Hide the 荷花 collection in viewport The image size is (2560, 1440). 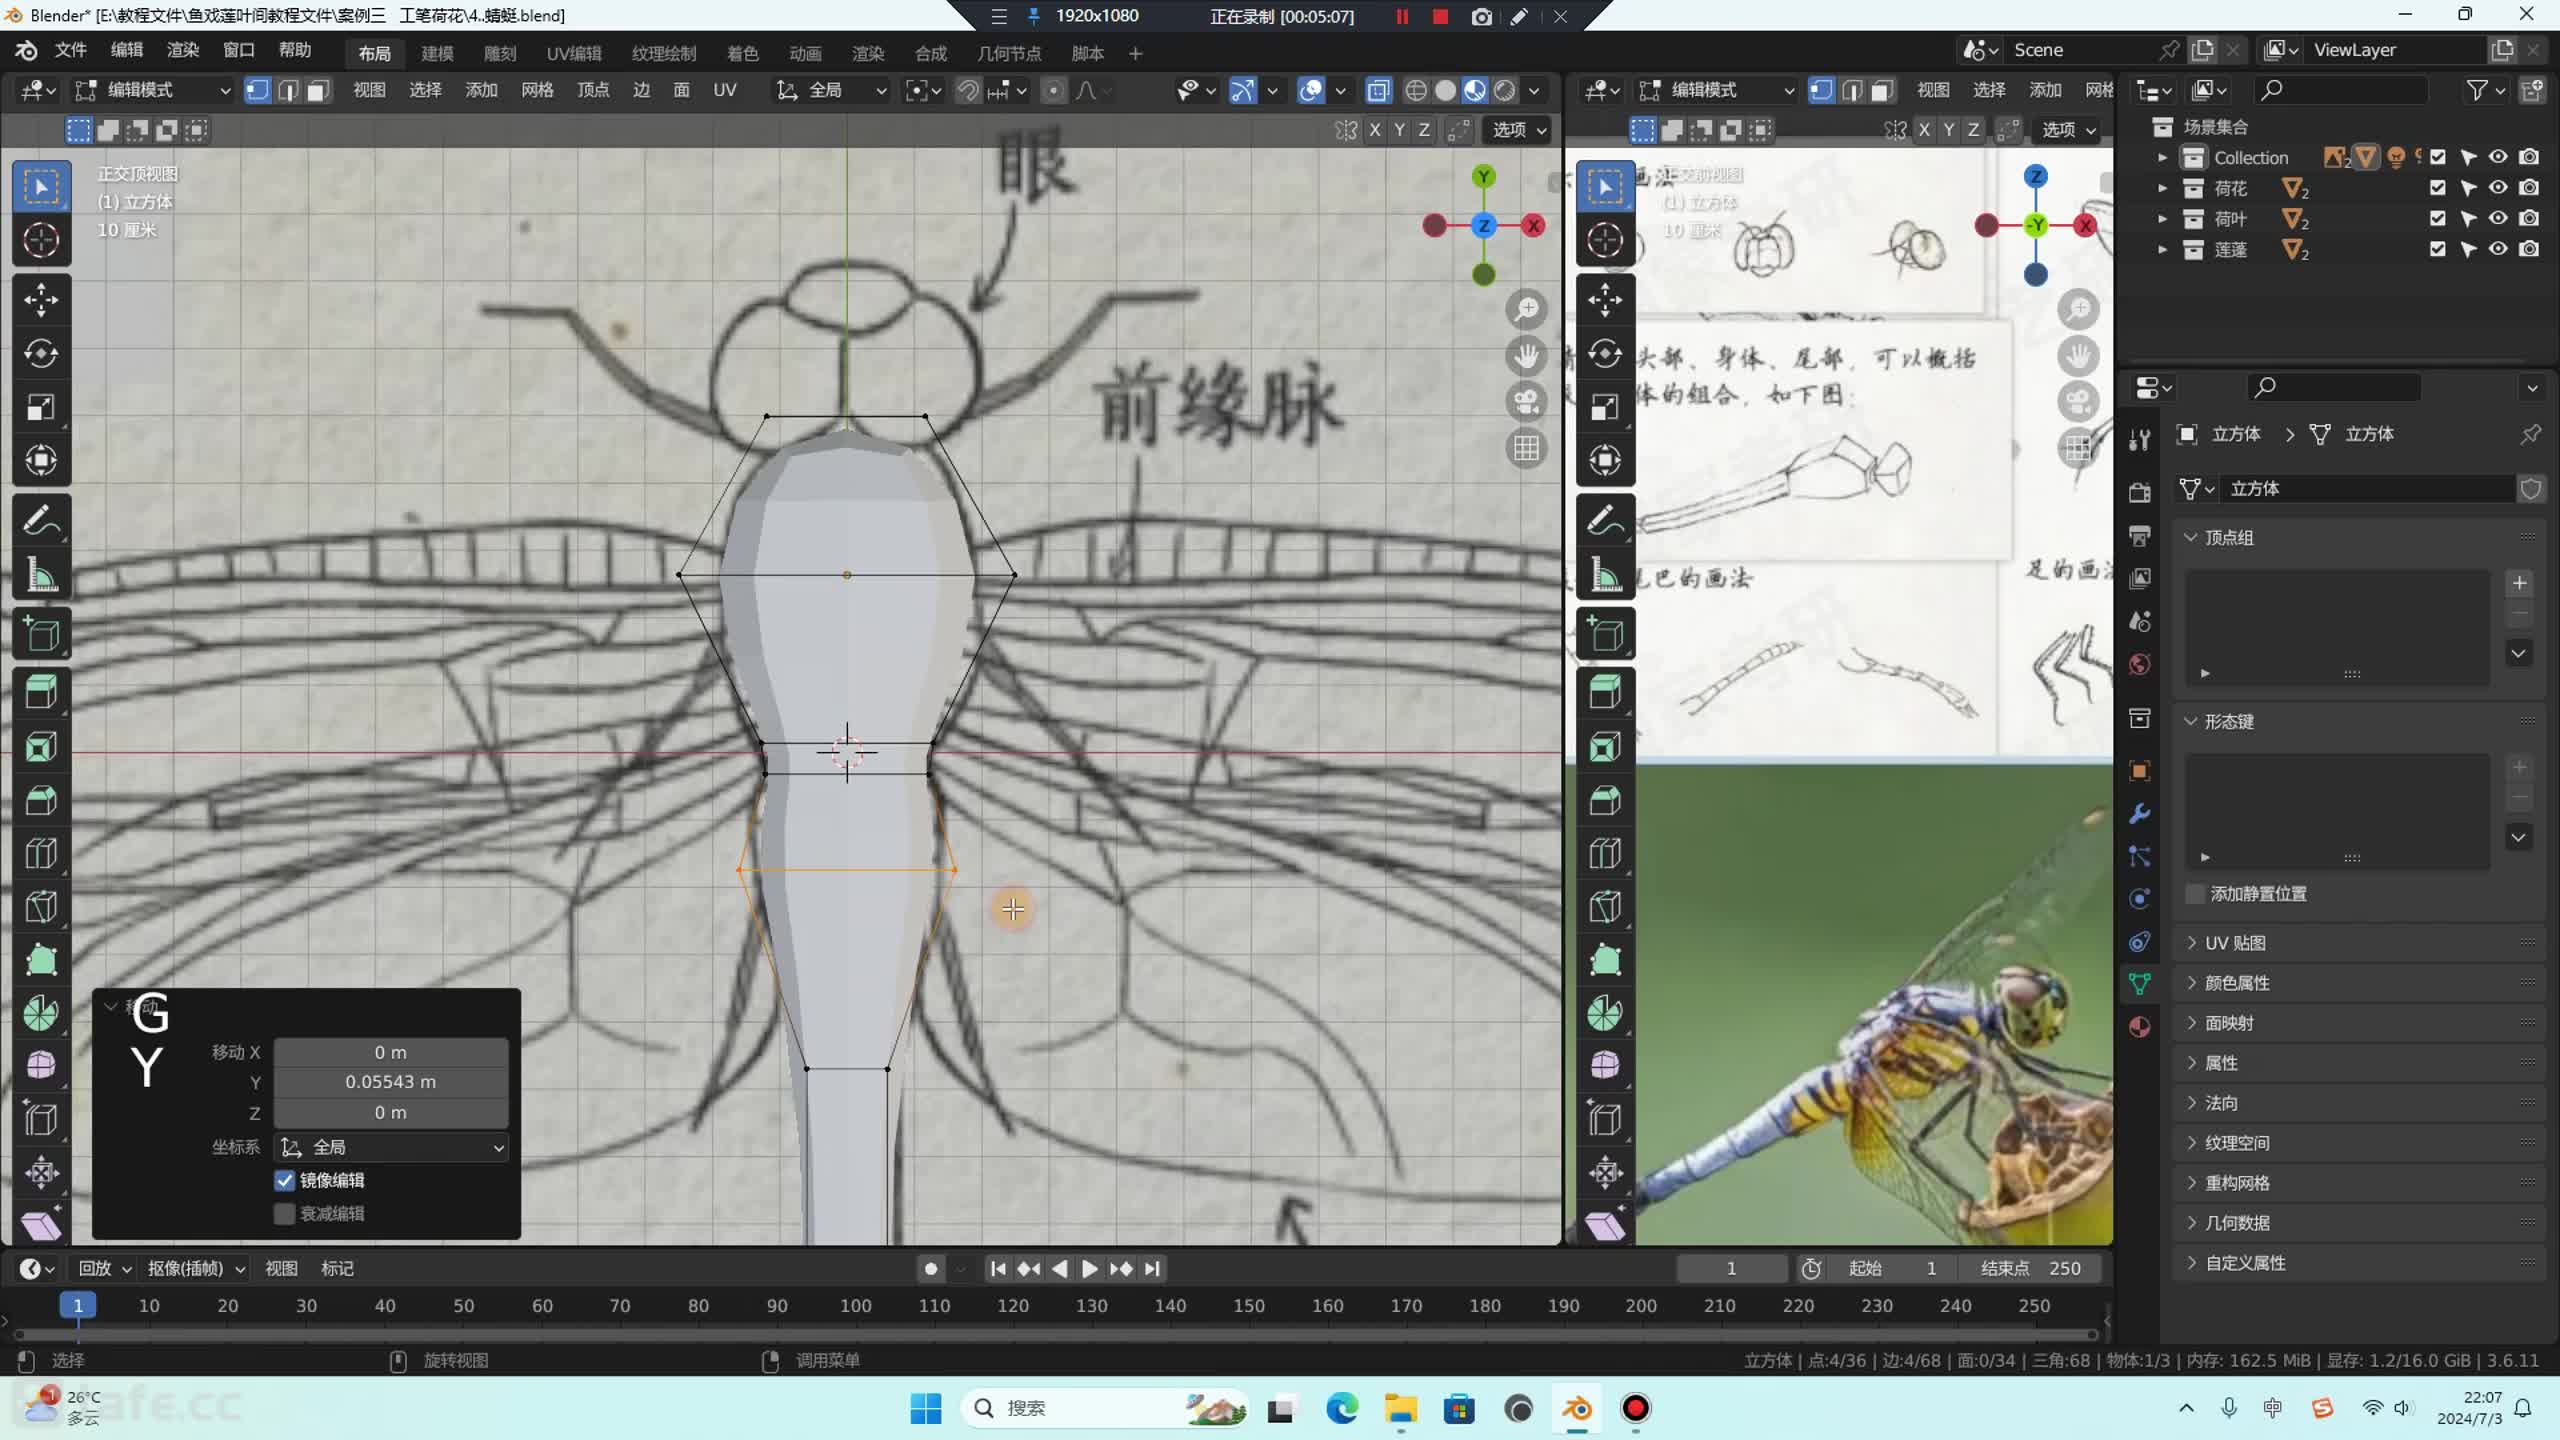2498,188
